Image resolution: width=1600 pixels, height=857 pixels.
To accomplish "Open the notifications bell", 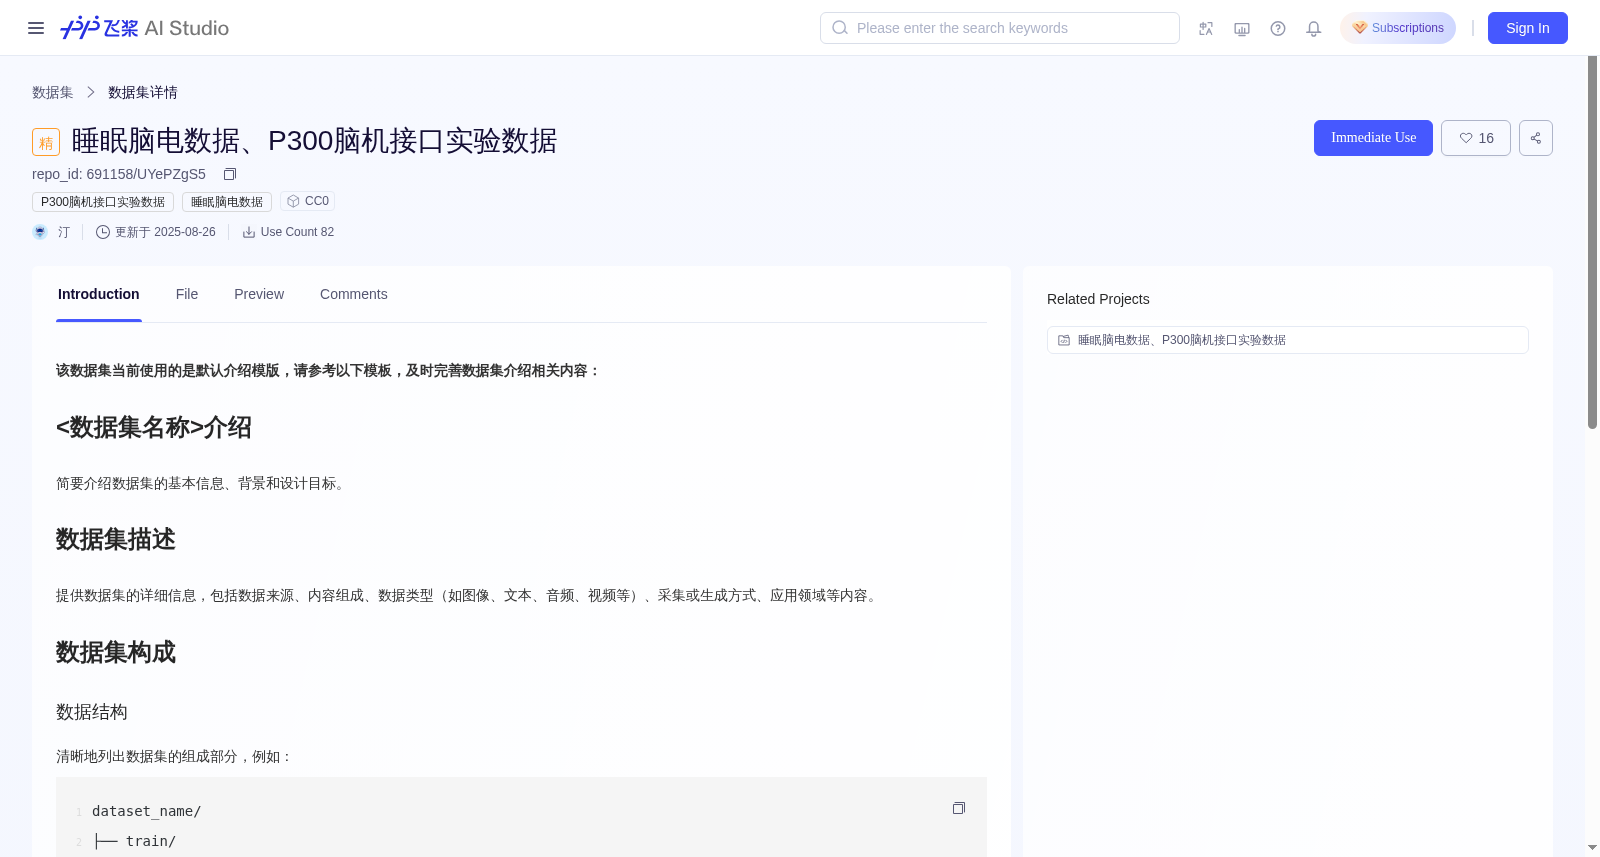I will tap(1314, 28).
